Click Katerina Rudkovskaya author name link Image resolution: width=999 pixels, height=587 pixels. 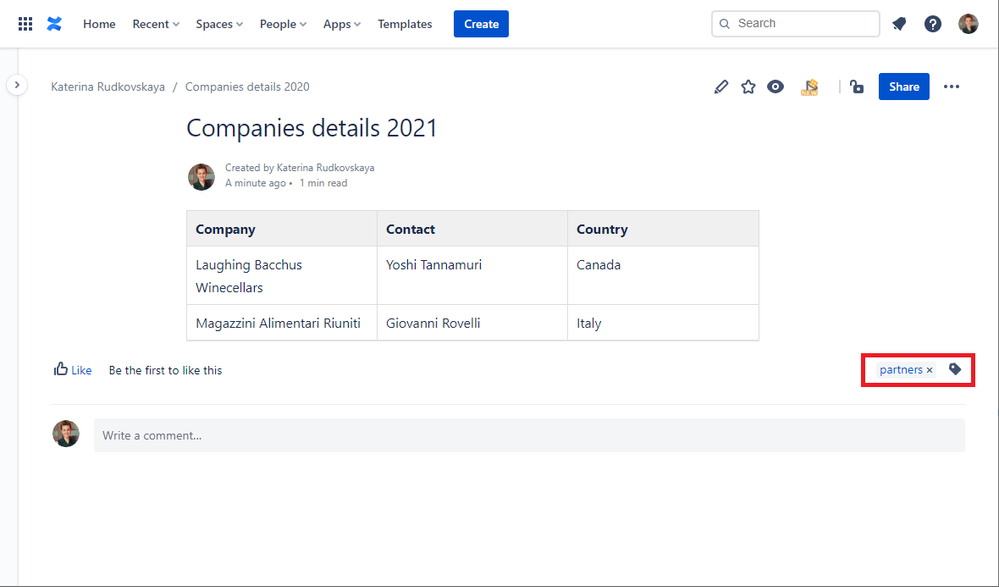(326, 168)
